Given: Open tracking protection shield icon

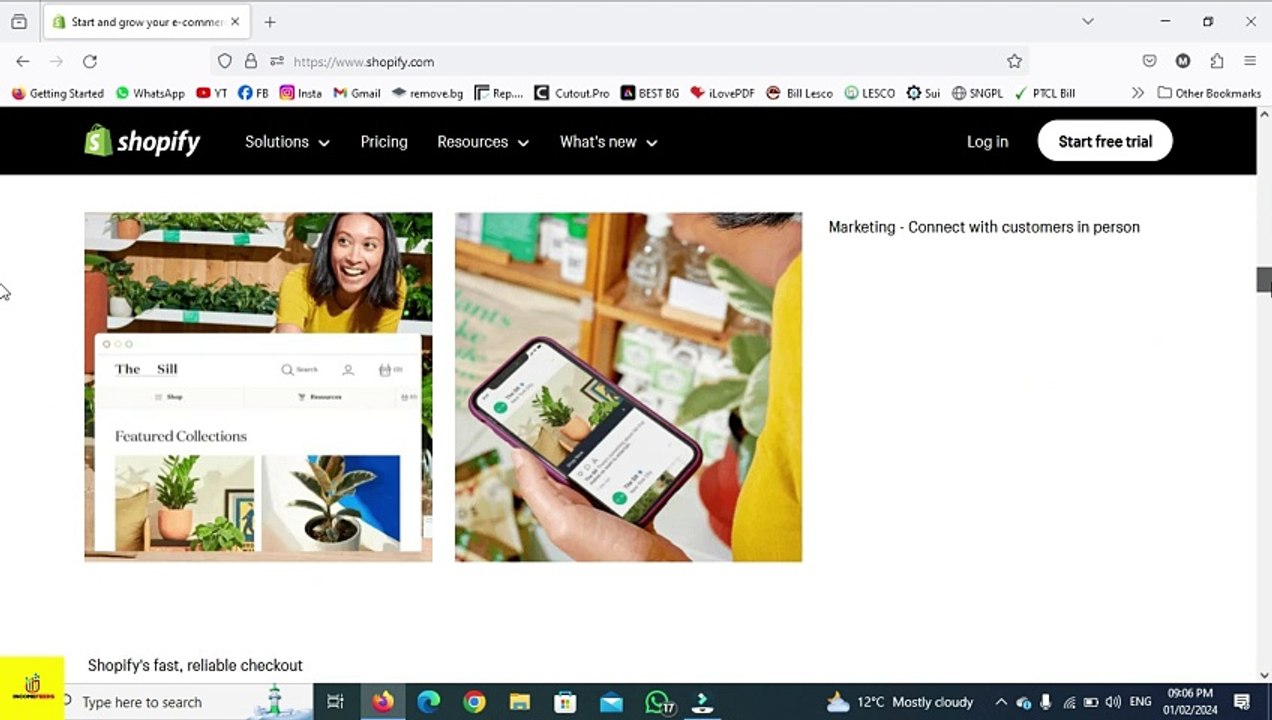Looking at the screenshot, I should (x=225, y=61).
